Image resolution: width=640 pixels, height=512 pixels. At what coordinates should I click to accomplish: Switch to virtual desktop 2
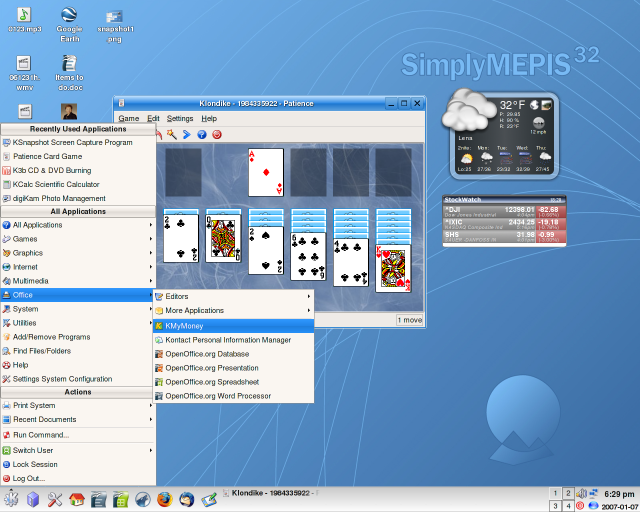point(568,493)
